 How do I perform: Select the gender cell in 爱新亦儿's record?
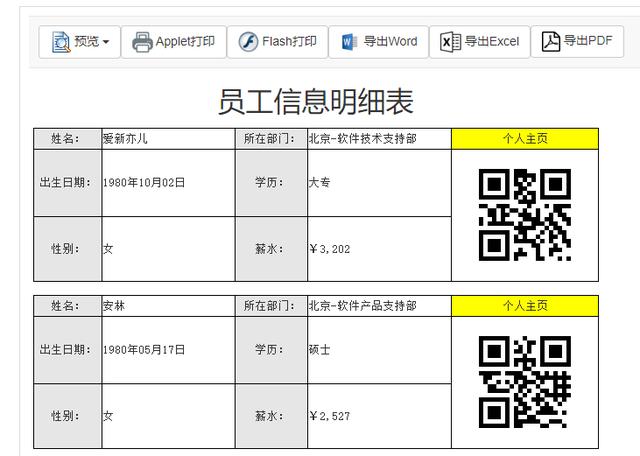pos(168,249)
